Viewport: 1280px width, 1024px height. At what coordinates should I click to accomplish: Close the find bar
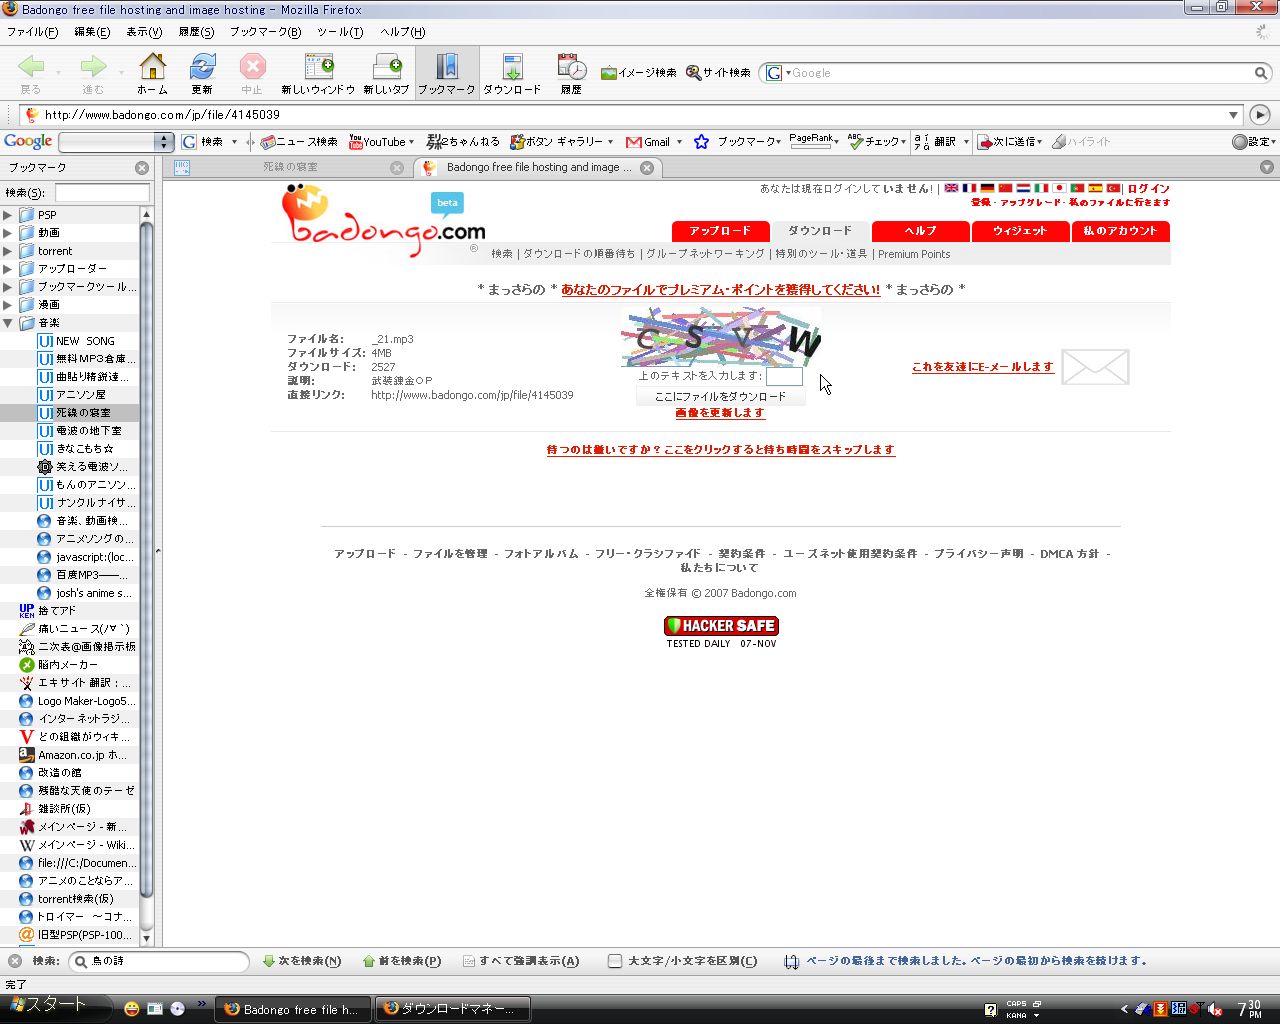14,961
